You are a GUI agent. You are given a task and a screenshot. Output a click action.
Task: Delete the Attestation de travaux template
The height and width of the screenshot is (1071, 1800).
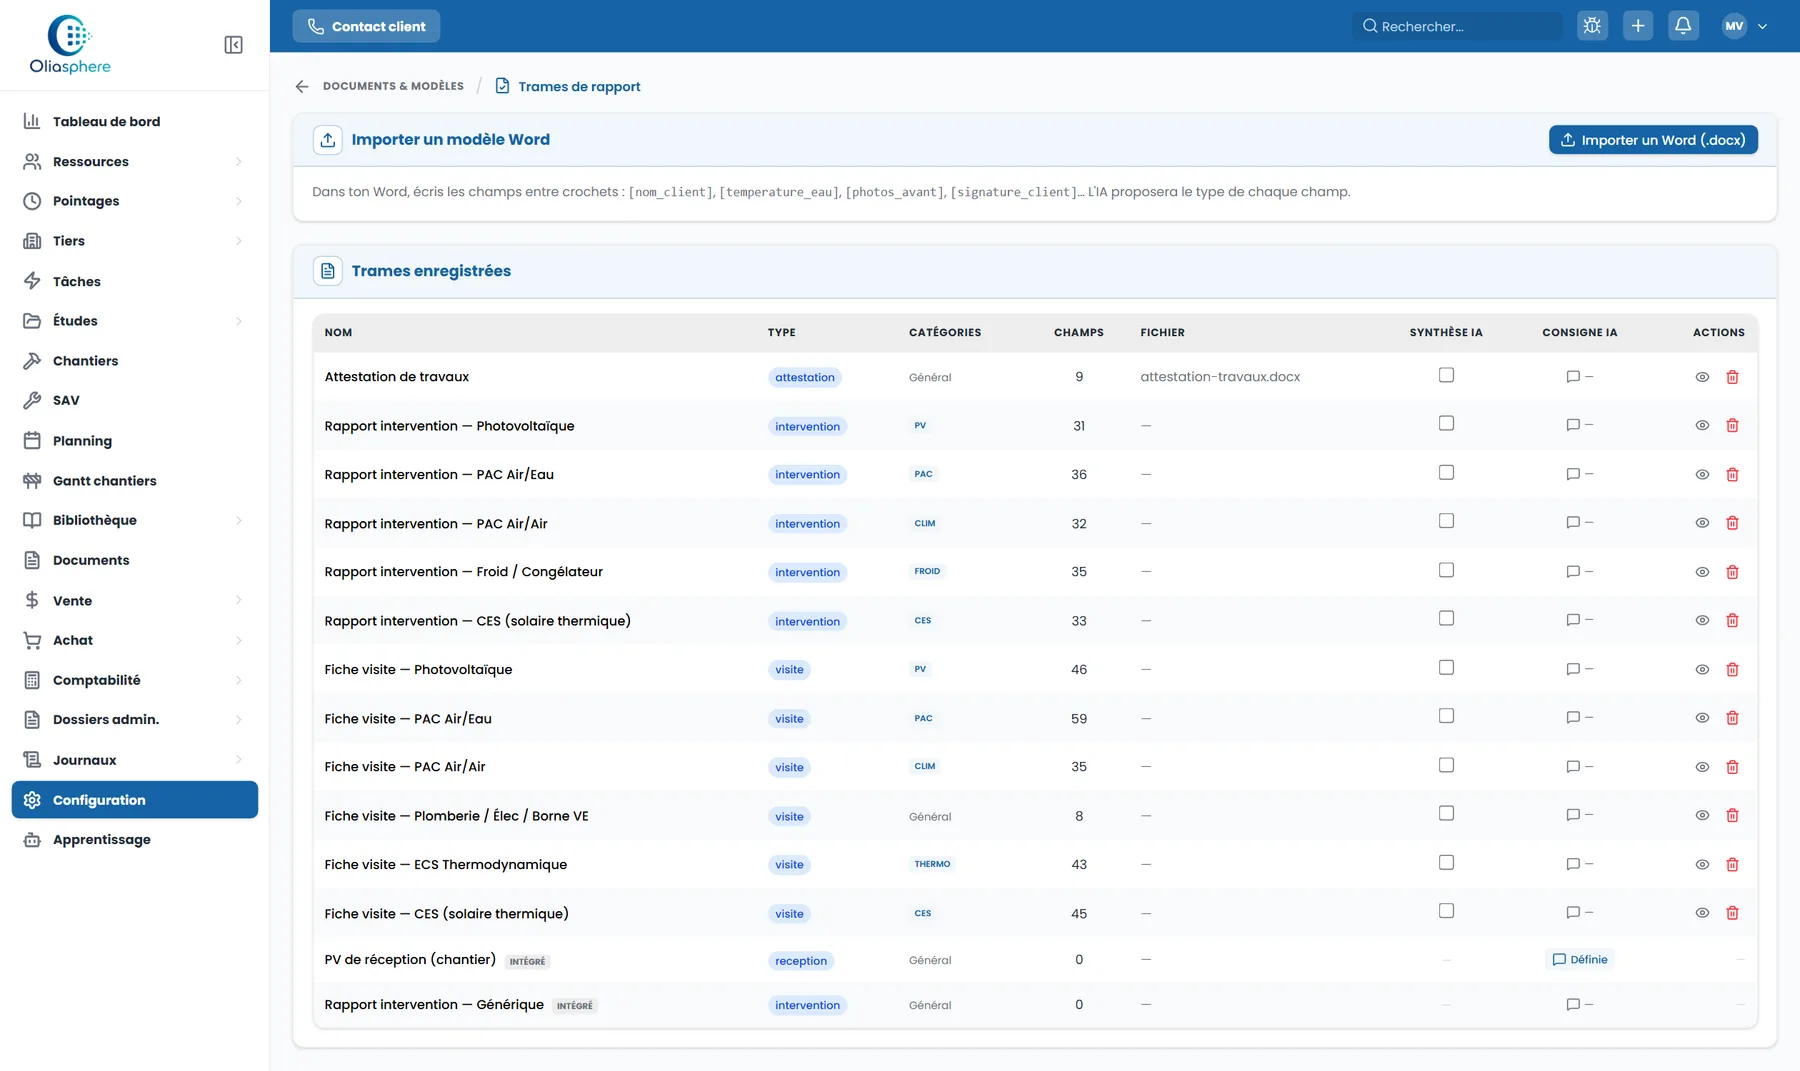tap(1732, 377)
